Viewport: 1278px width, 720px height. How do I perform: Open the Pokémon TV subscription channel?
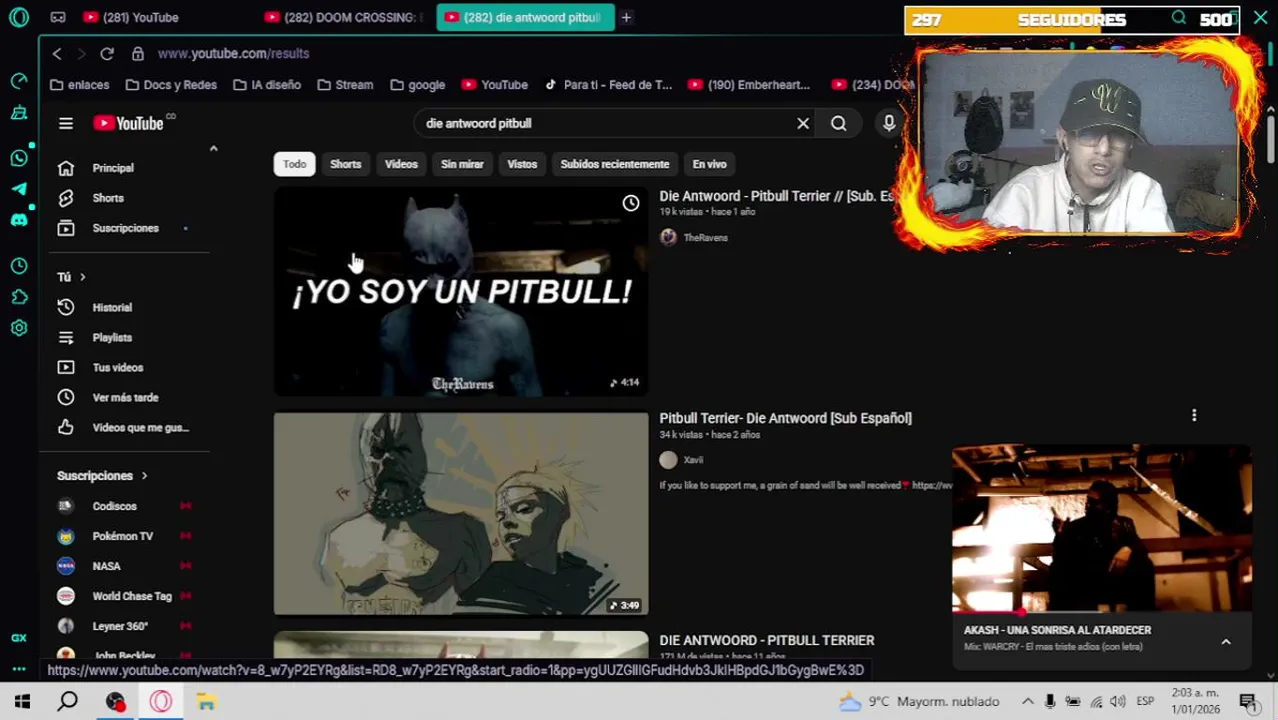(x=124, y=536)
